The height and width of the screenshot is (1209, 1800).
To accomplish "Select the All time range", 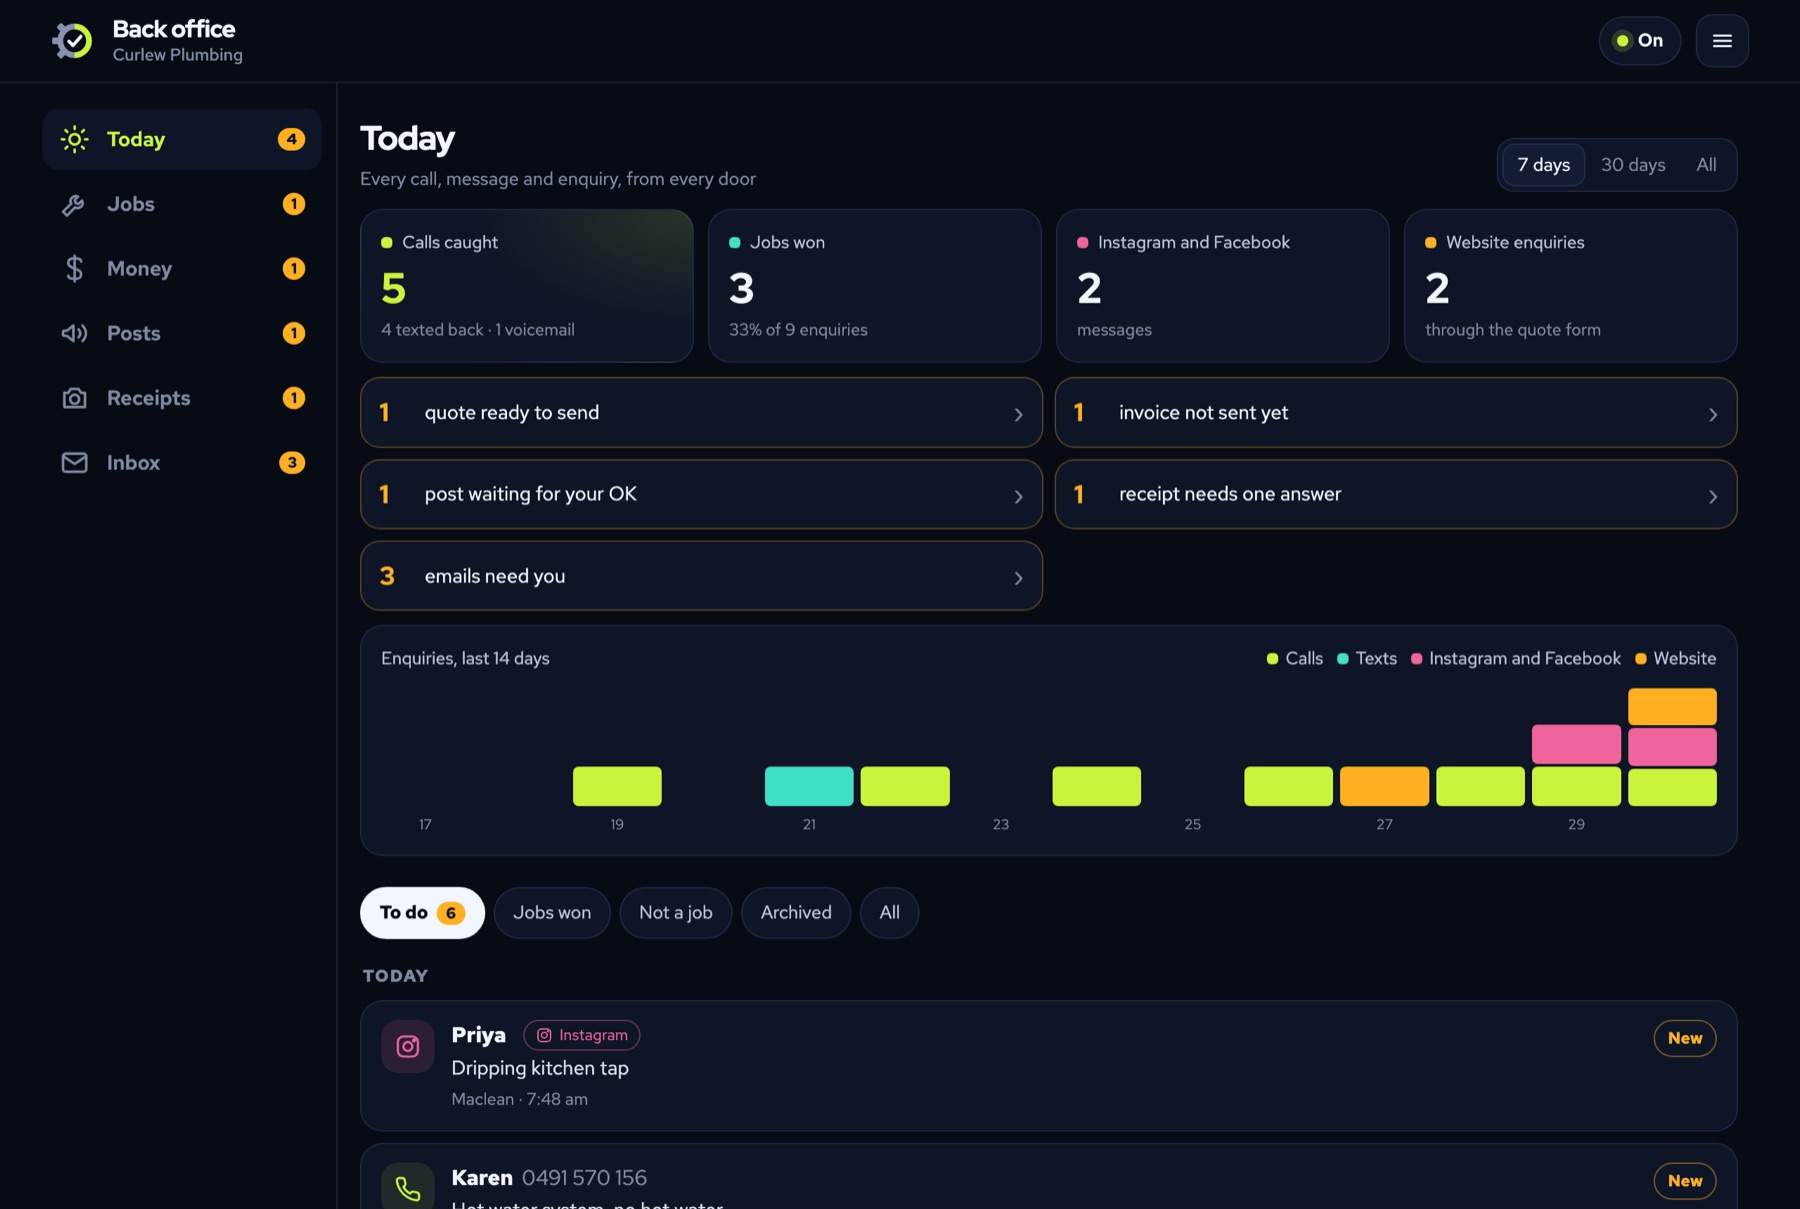I will [1706, 165].
